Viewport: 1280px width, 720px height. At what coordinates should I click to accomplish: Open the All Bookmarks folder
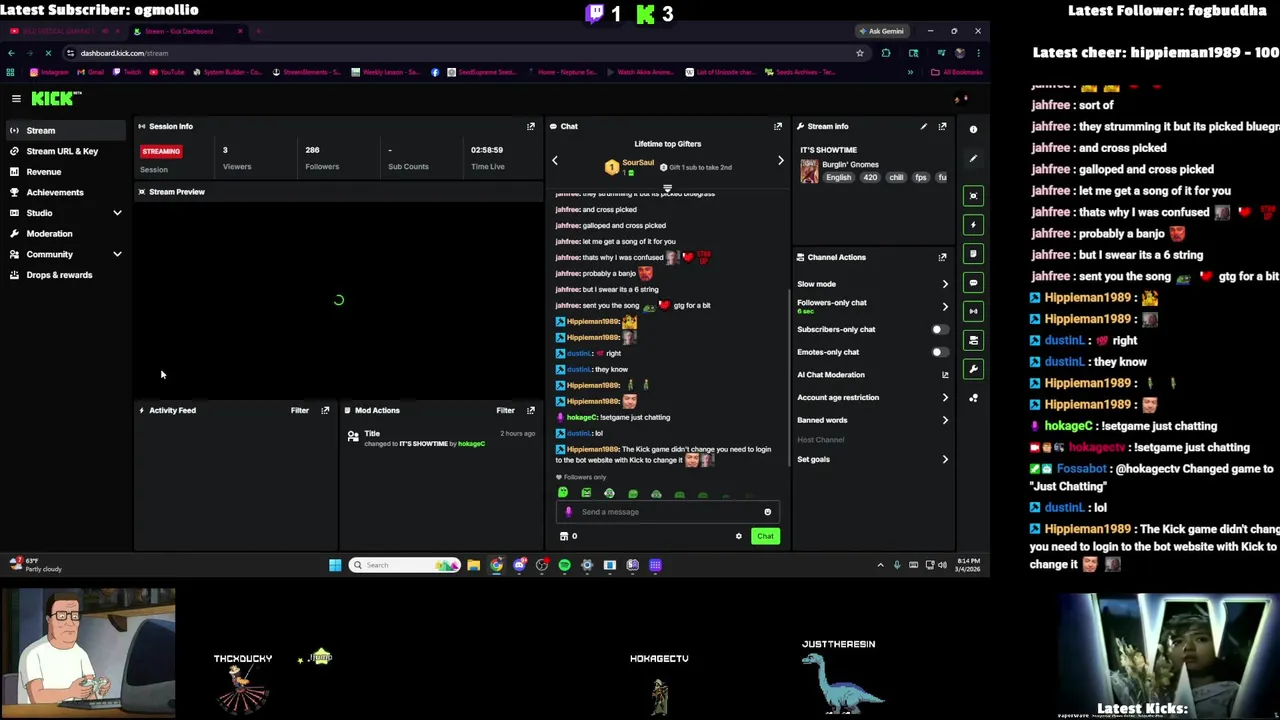[x=957, y=72]
